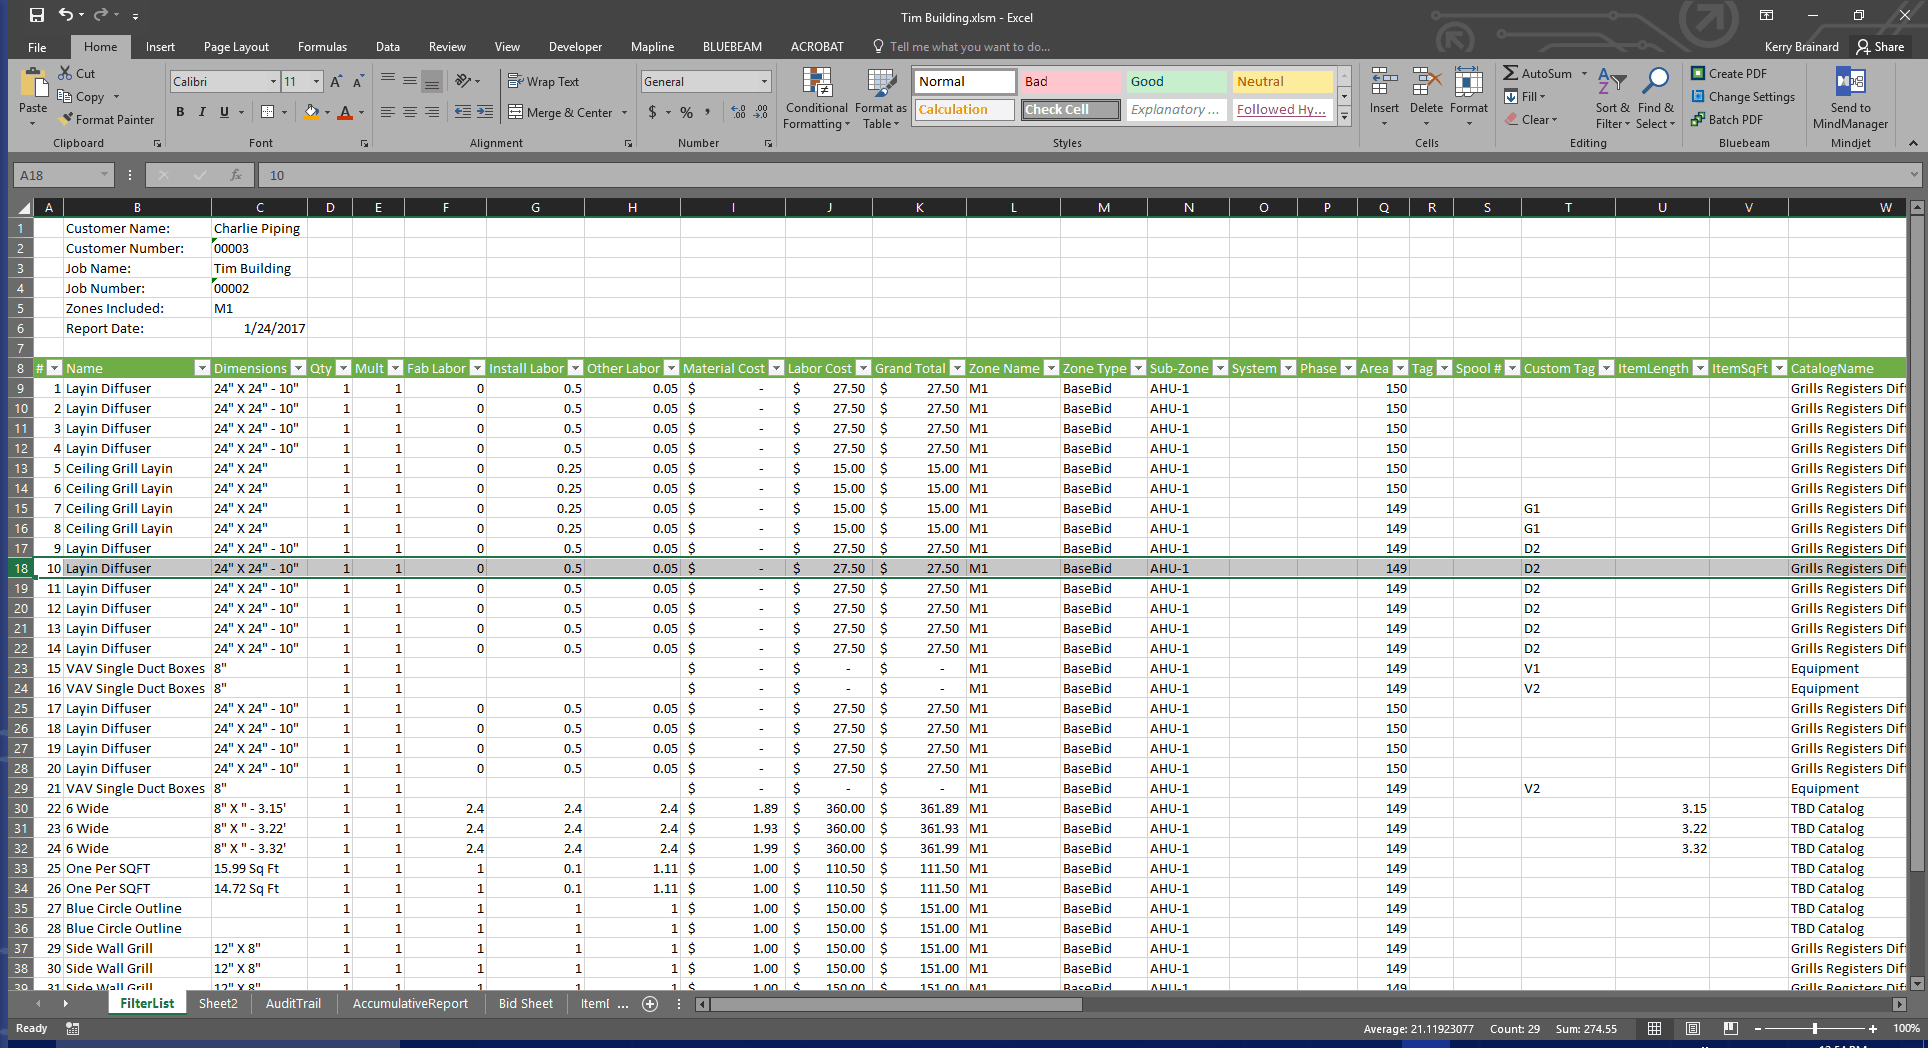The width and height of the screenshot is (1928, 1048).
Task: Open the General number format dropdown
Action: pos(764,82)
